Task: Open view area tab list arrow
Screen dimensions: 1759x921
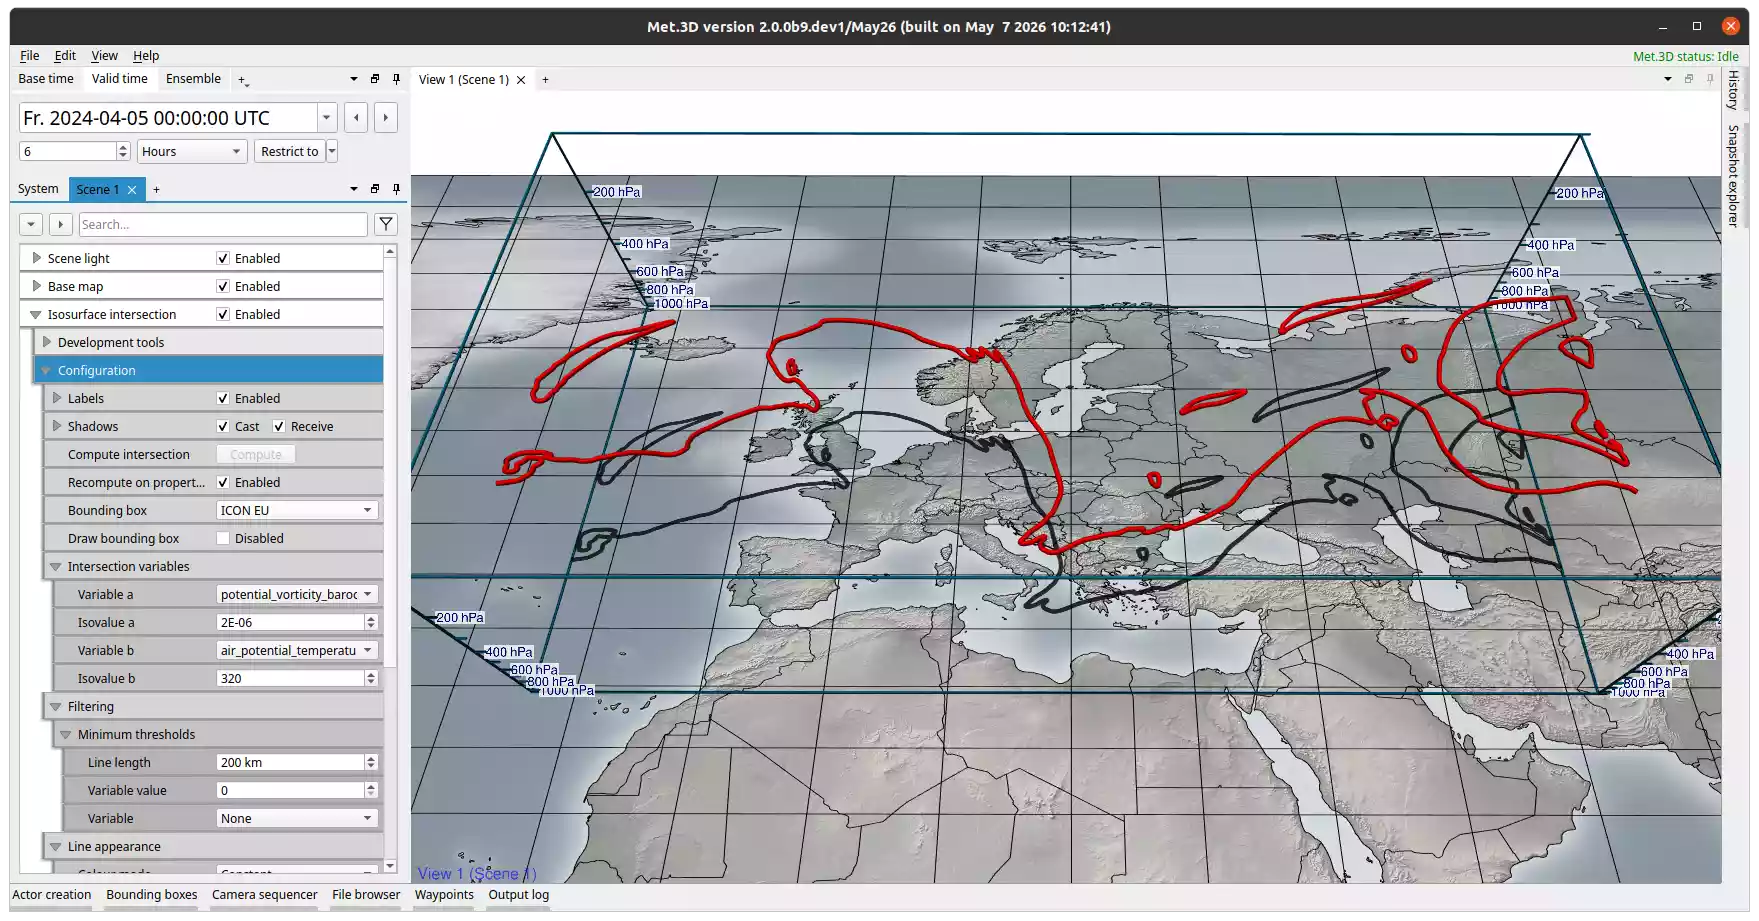Action: pyautogui.click(x=1668, y=79)
